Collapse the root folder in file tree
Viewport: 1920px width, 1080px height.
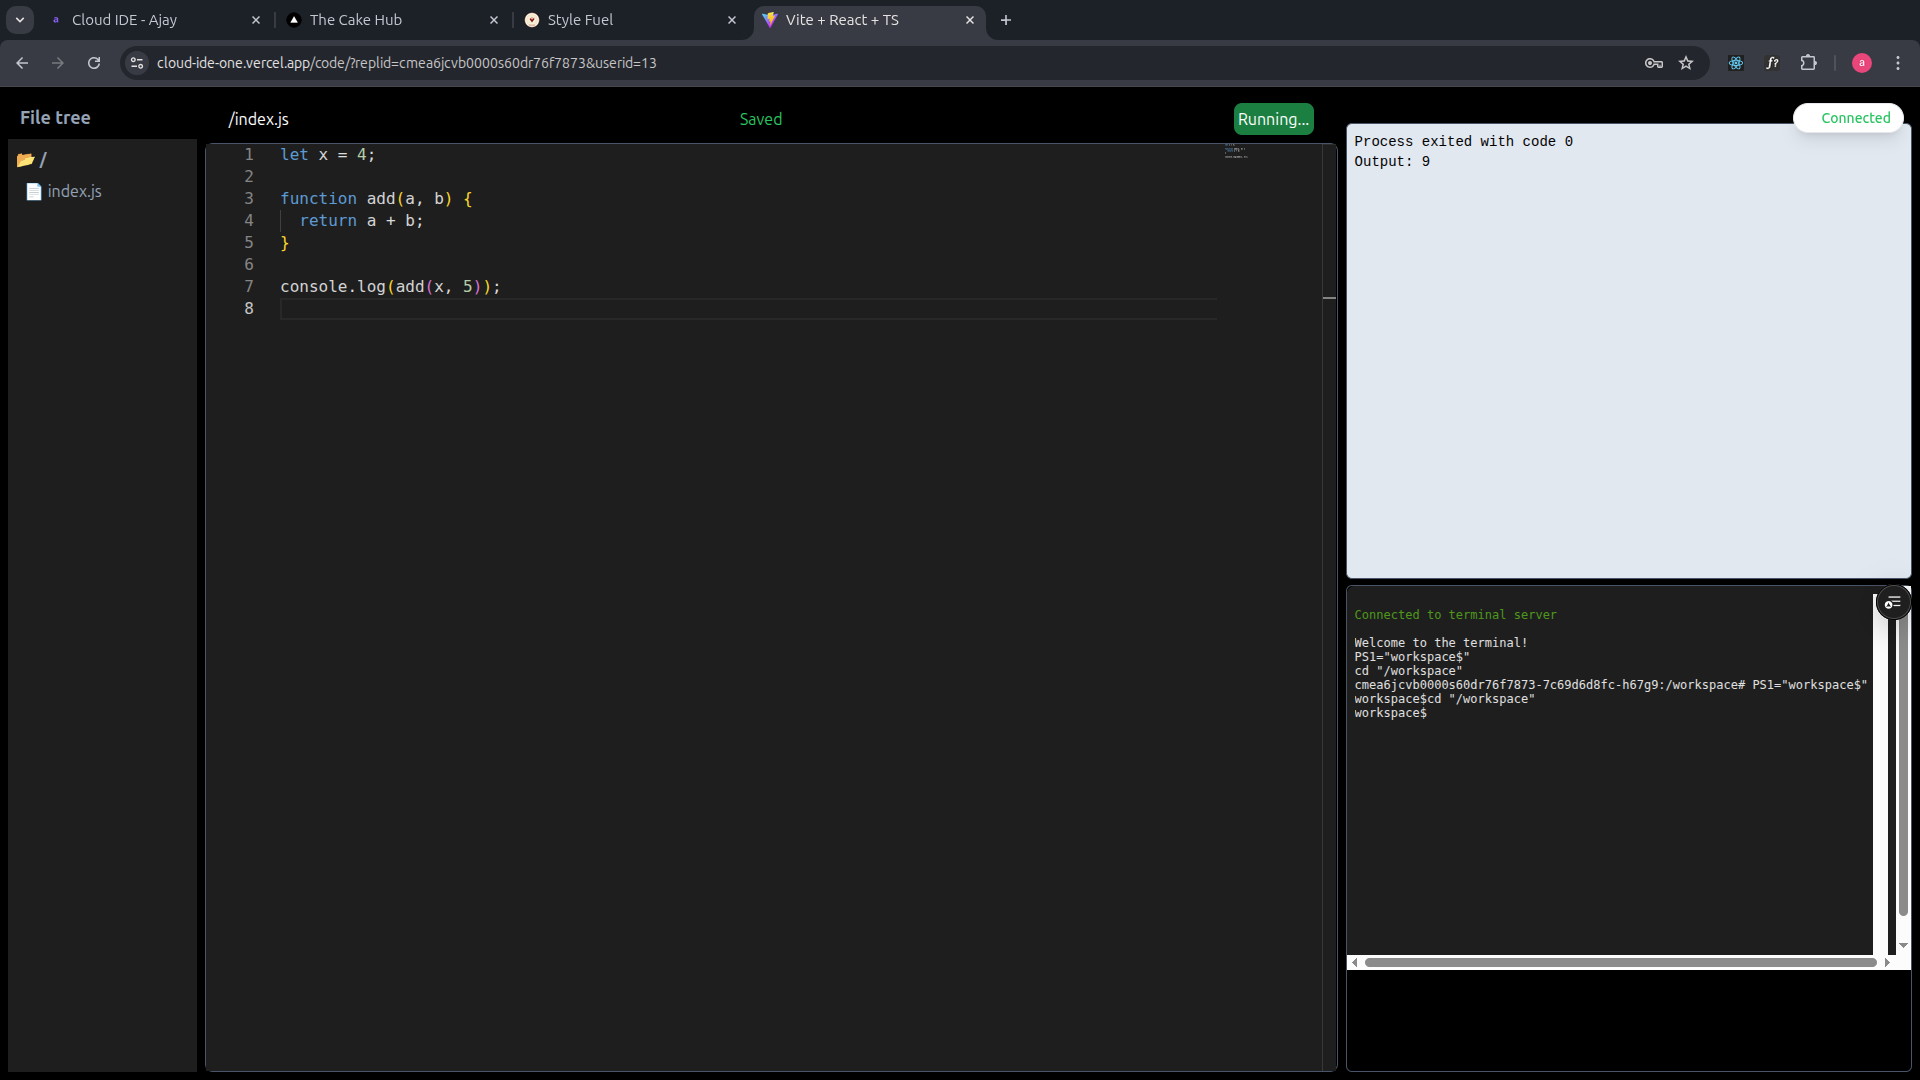click(32, 160)
